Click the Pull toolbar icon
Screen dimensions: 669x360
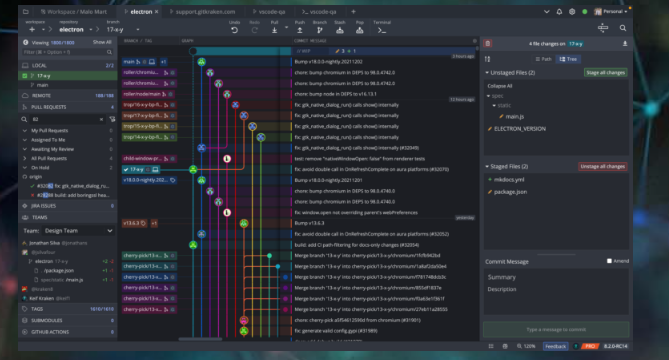tap(274, 30)
